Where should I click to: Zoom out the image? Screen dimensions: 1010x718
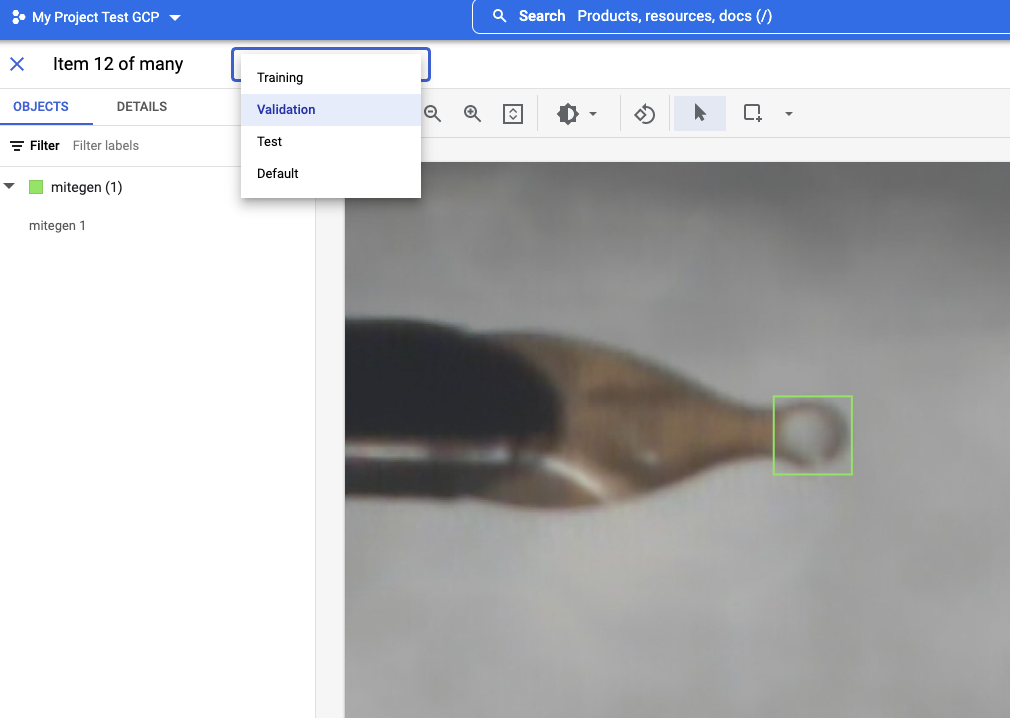(433, 114)
